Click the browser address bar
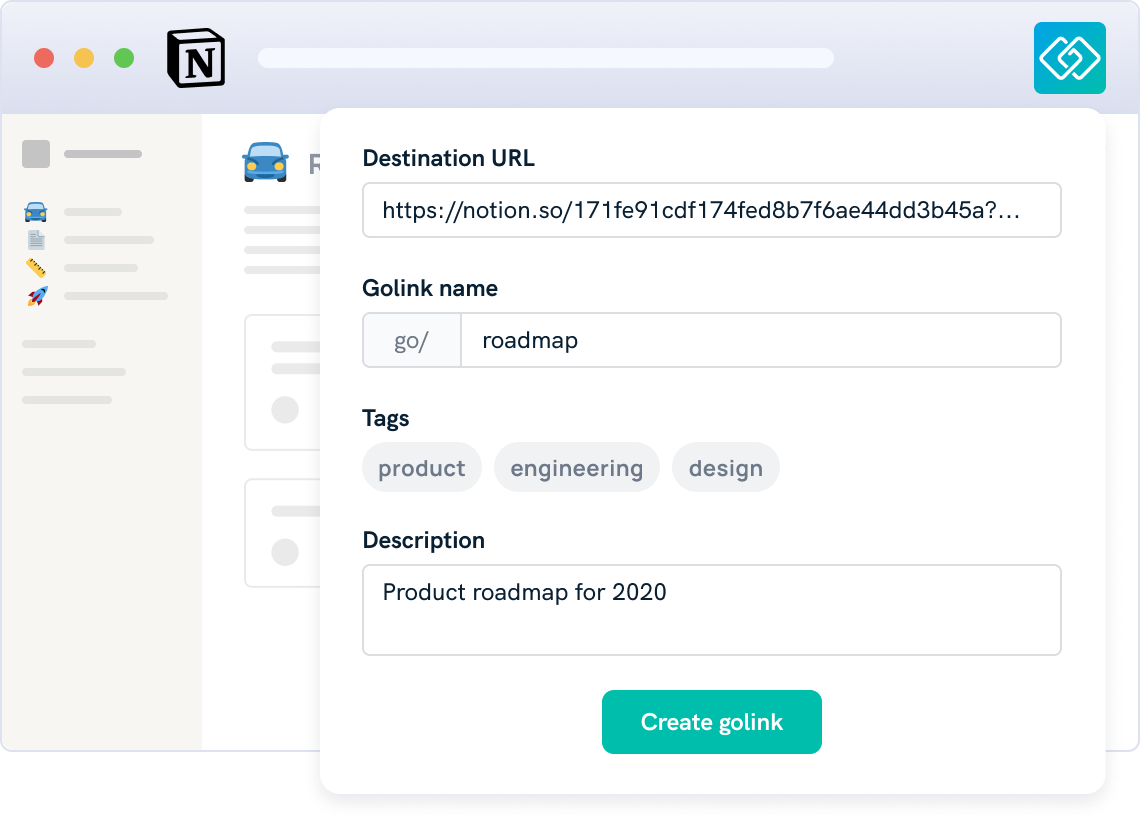Image resolution: width=1140 pixels, height=822 pixels. coord(545,57)
